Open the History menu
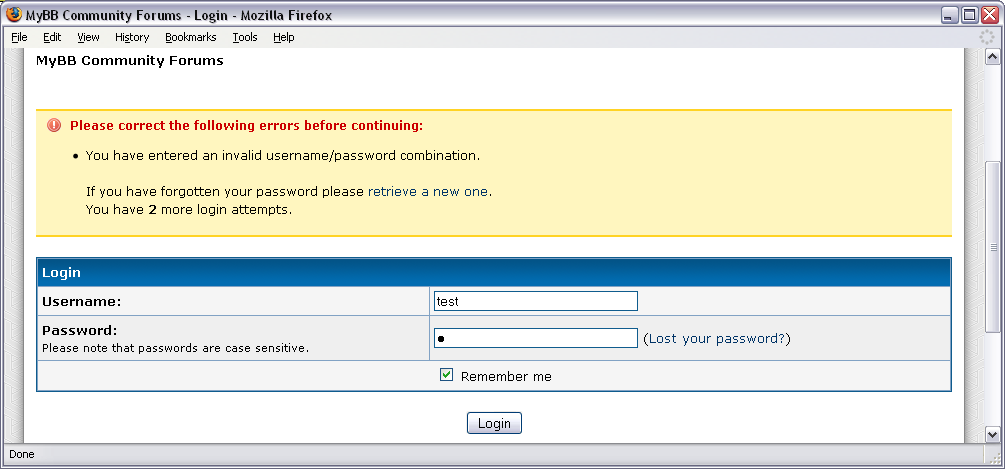This screenshot has height=469, width=1005. [x=132, y=37]
